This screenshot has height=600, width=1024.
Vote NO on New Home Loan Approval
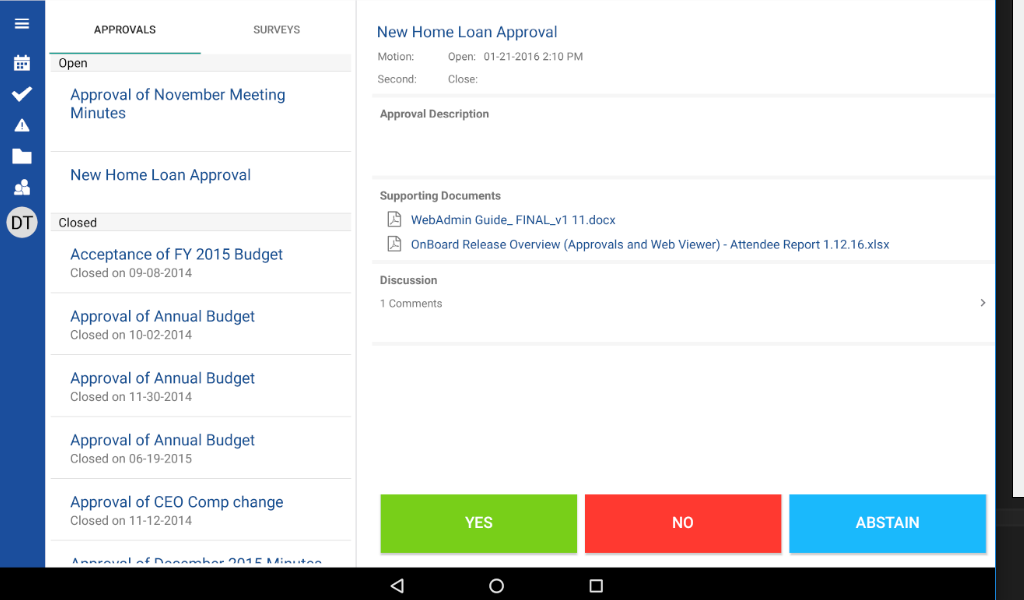(682, 523)
